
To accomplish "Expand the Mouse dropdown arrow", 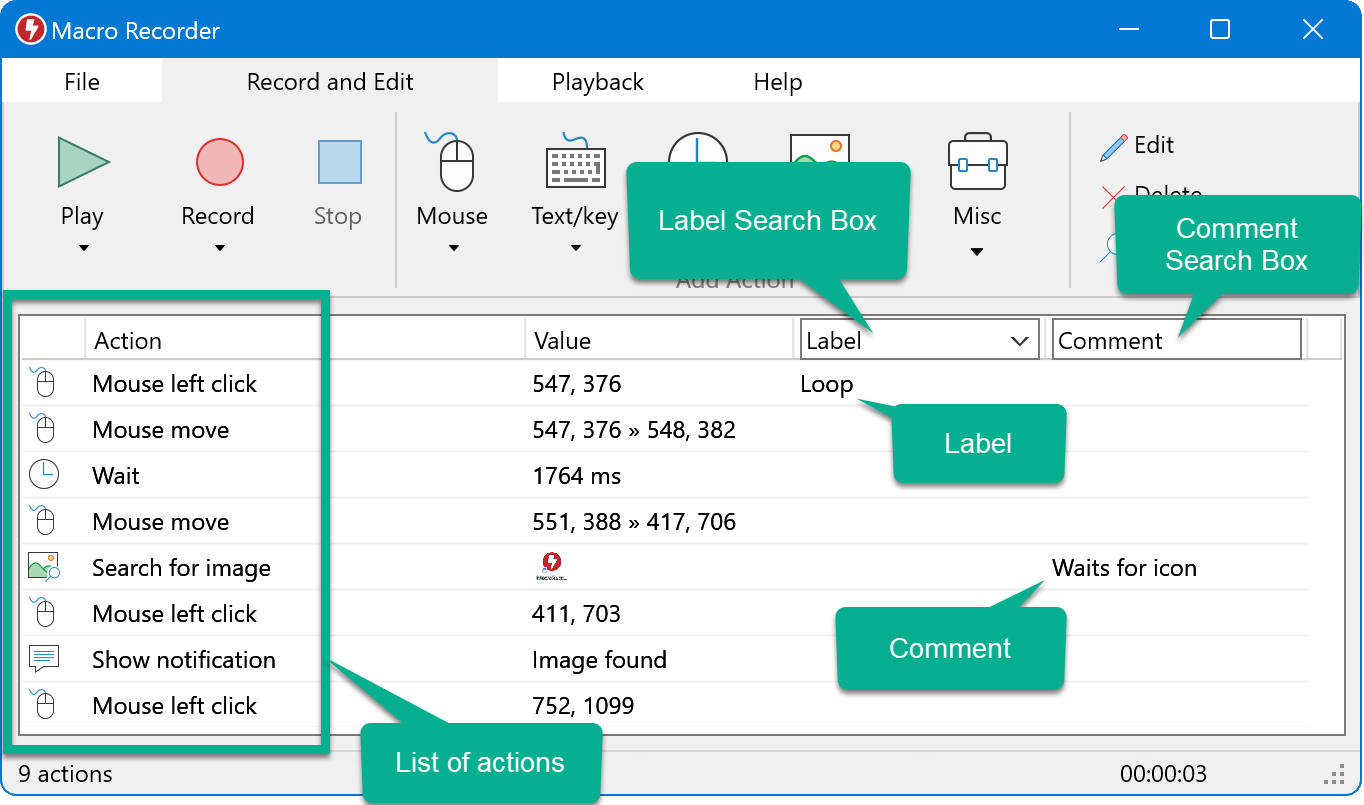I will (x=453, y=249).
